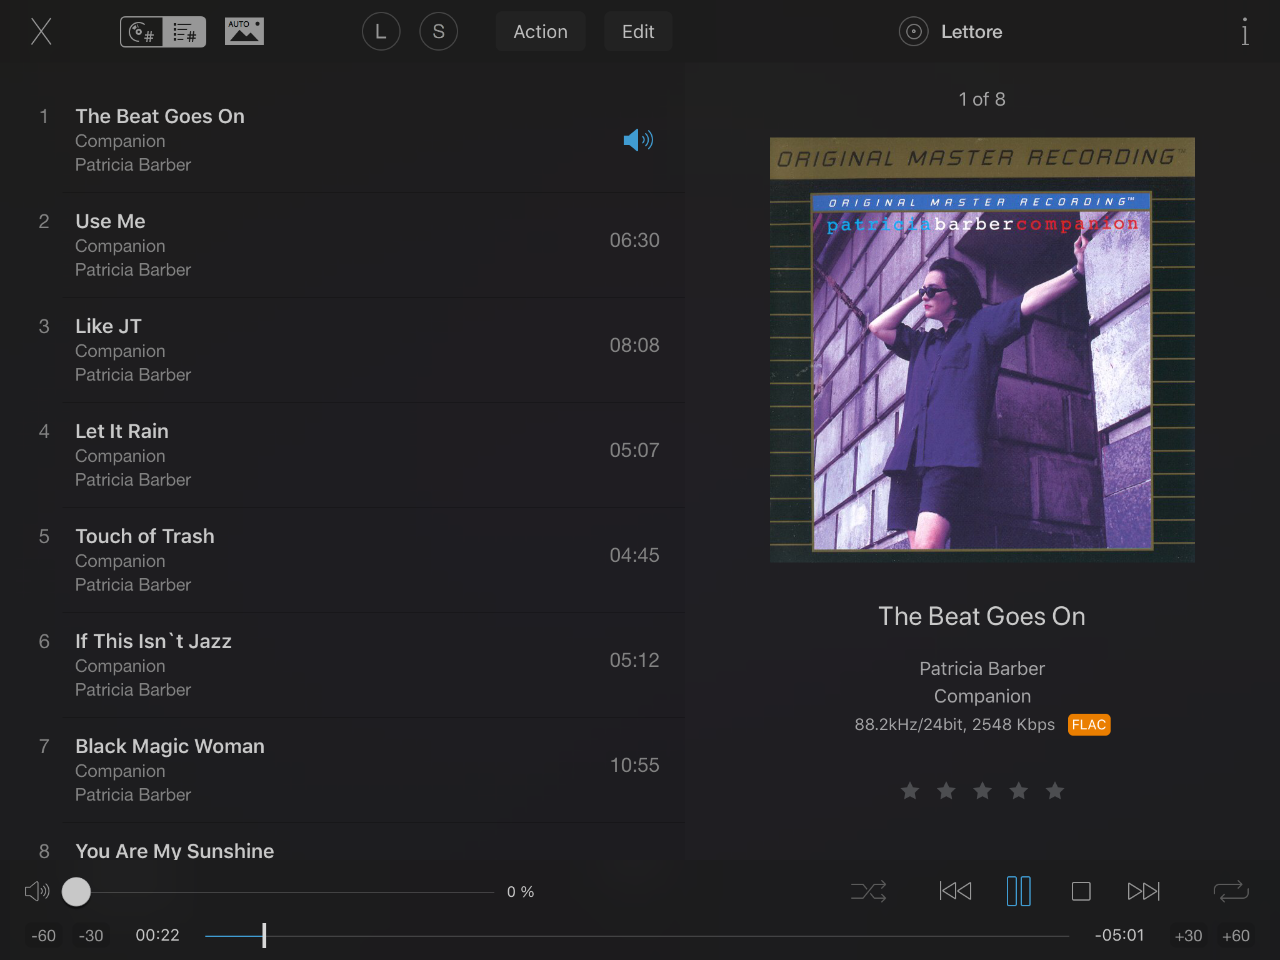Skip to the previous track
The width and height of the screenshot is (1280, 960).
(956, 891)
